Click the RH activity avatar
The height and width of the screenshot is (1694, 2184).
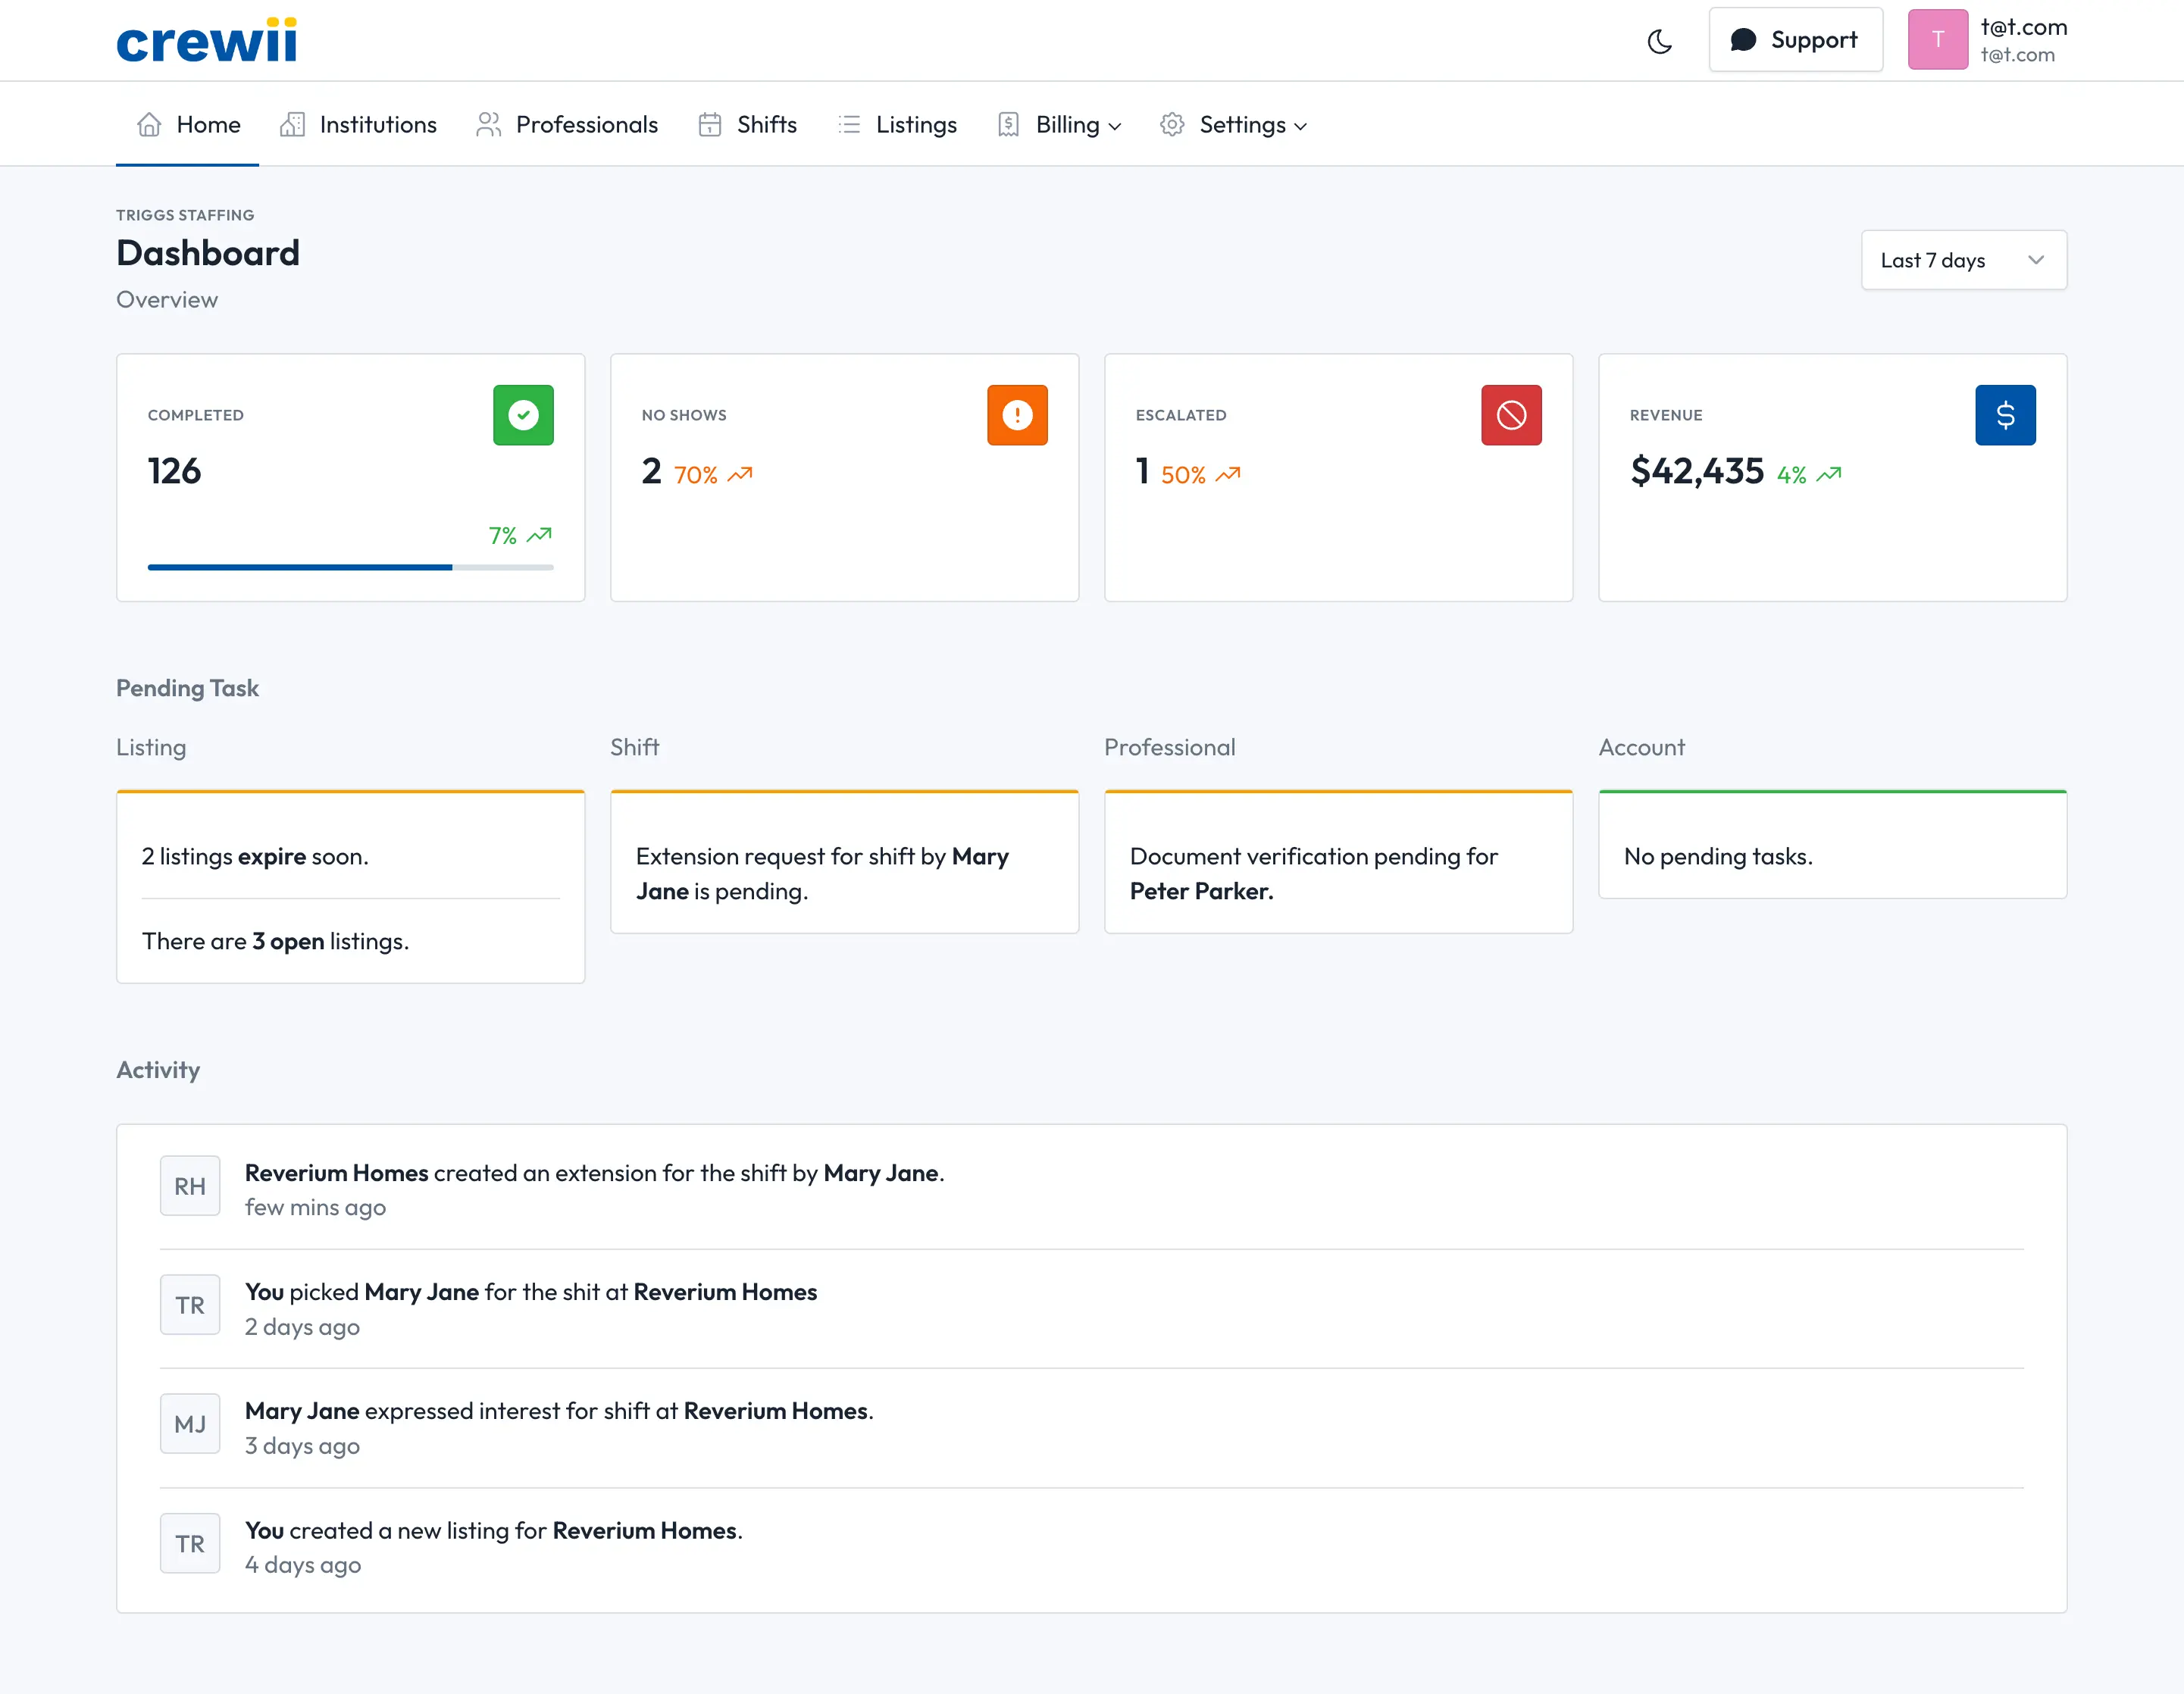(190, 1186)
